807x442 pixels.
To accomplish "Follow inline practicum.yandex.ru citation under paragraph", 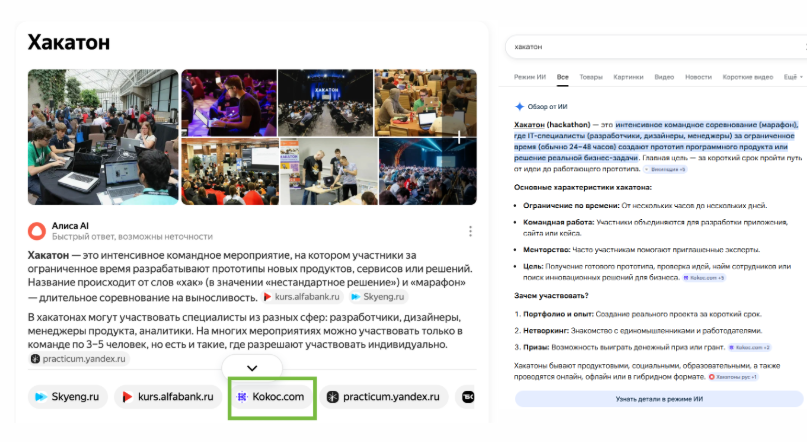I will tap(79, 359).
